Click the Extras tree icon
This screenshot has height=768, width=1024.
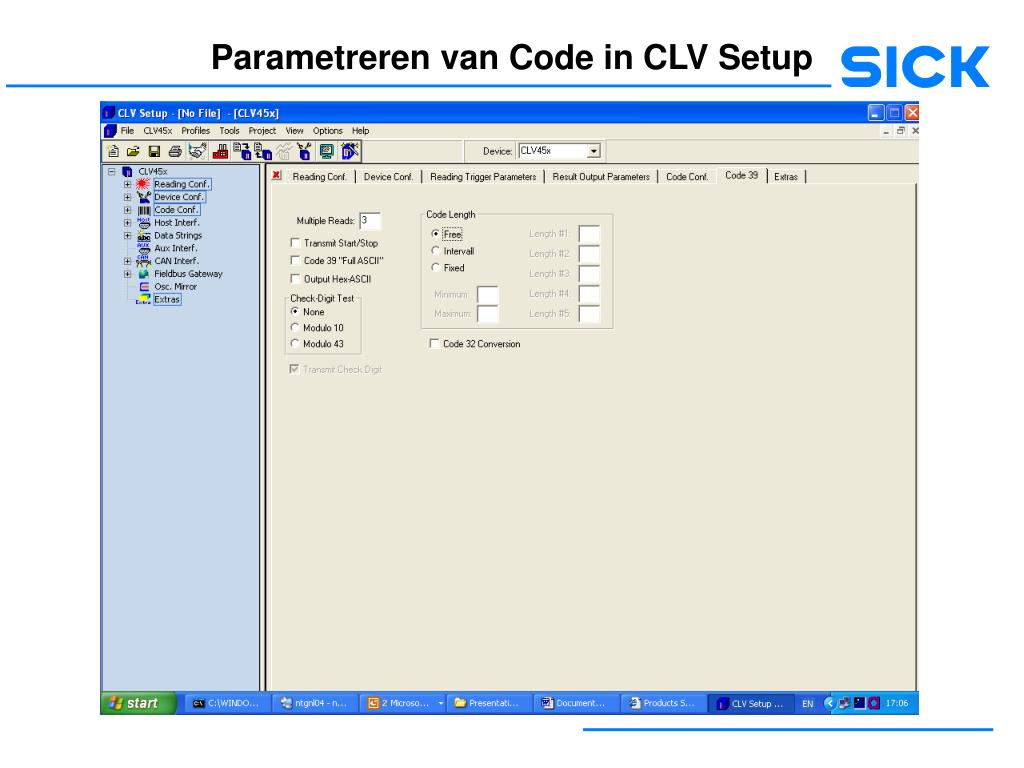pos(143,299)
